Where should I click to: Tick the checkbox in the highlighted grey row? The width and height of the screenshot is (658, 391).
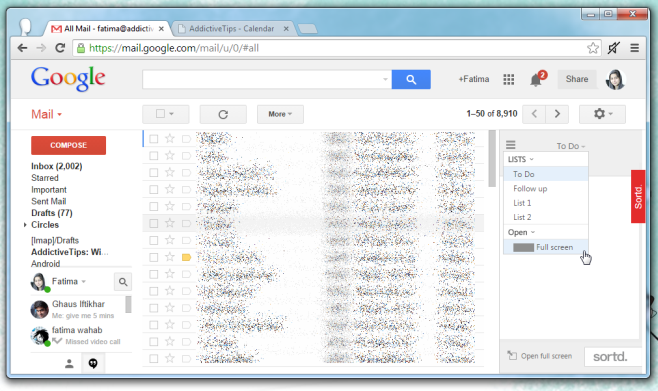tap(154, 223)
